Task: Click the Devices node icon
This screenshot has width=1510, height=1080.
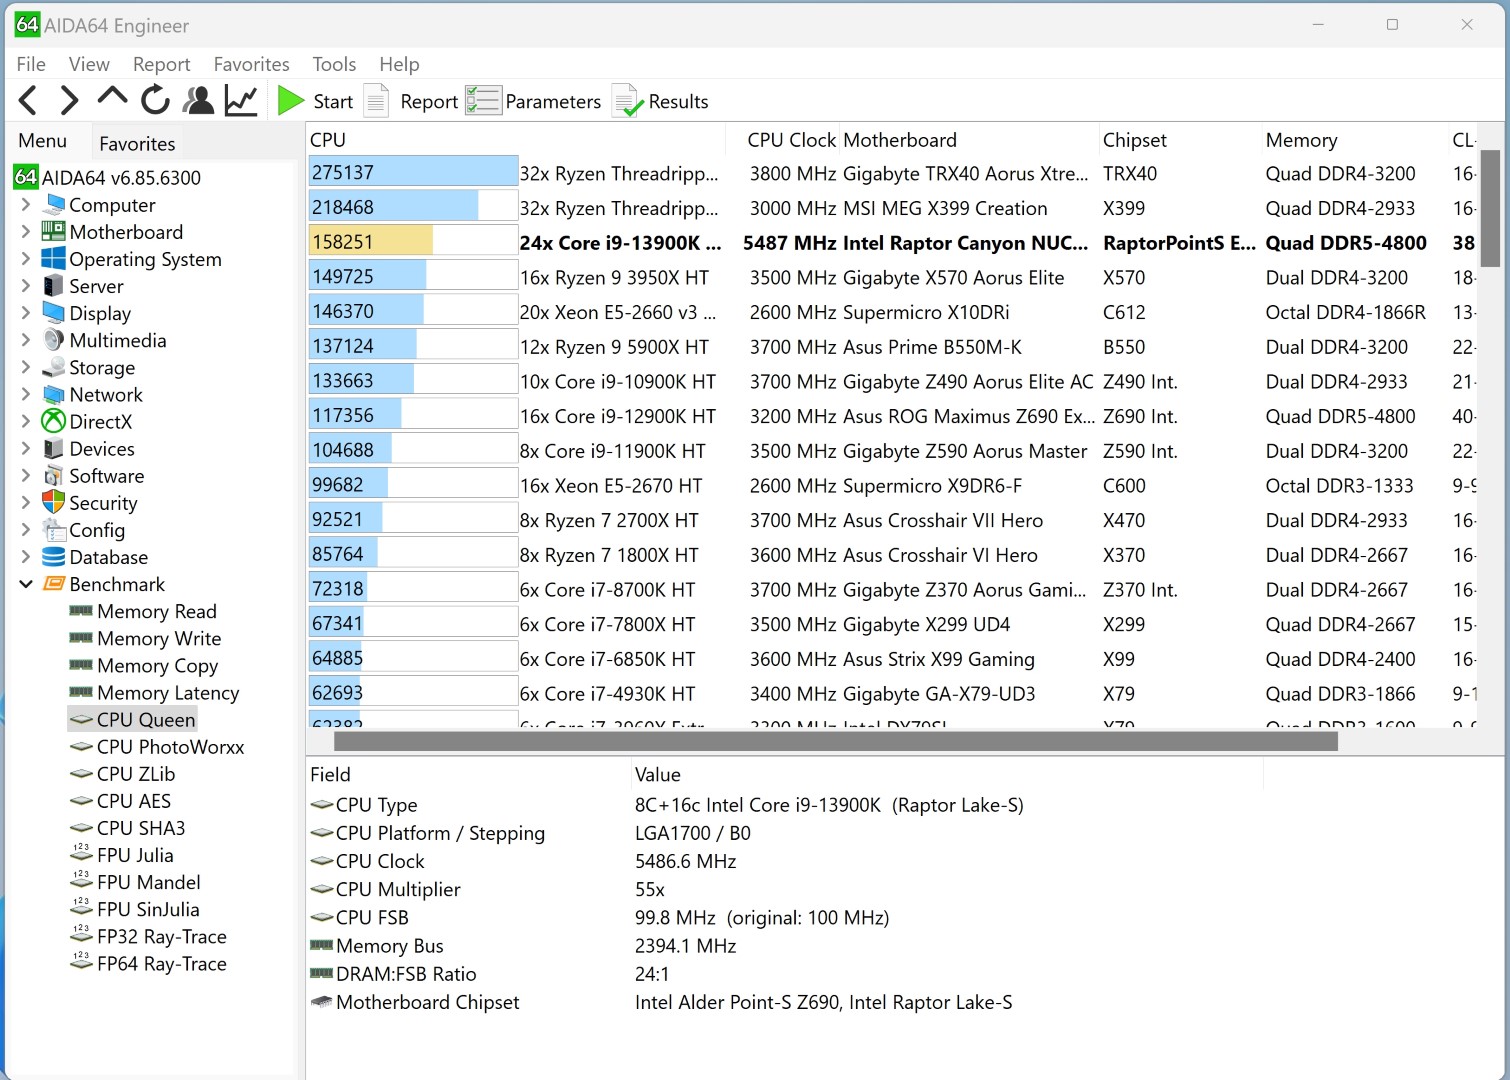Action: (54, 448)
